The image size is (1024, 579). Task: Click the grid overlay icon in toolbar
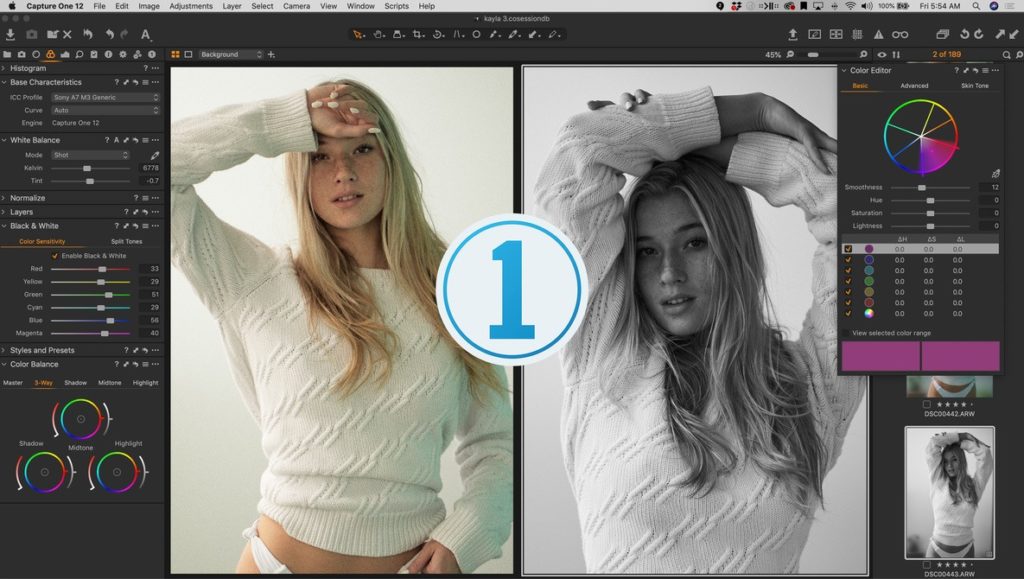pyautogui.click(x=857, y=34)
